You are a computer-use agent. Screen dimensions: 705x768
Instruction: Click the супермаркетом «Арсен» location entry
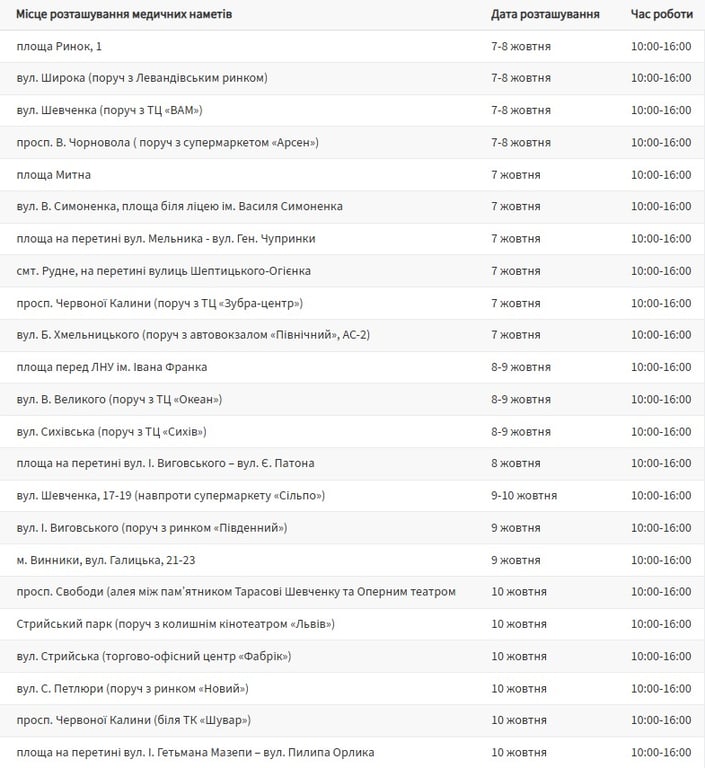[167, 143]
